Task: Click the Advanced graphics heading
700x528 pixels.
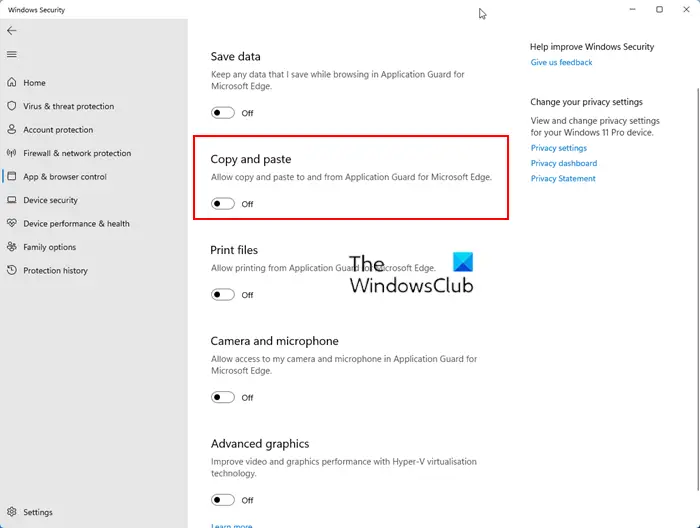Action: (260, 444)
